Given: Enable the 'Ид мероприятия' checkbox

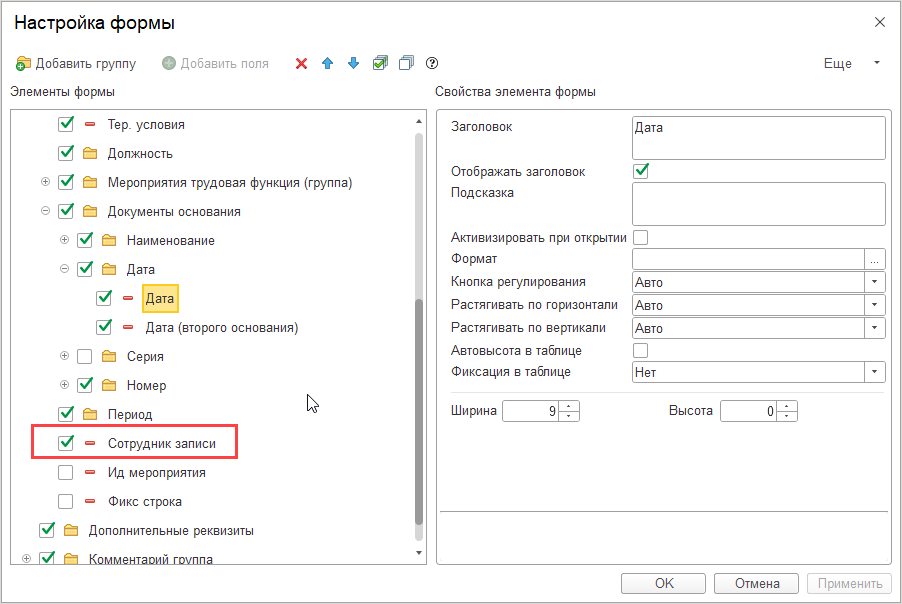Looking at the screenshot, I should point(66,472).
